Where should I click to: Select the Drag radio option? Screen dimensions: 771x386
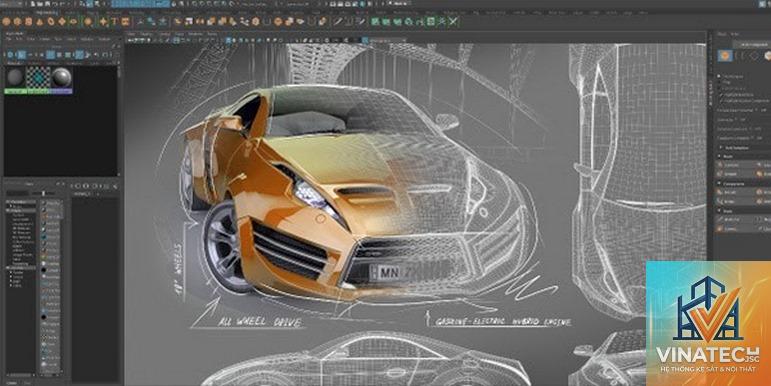(x=719, y=82)
